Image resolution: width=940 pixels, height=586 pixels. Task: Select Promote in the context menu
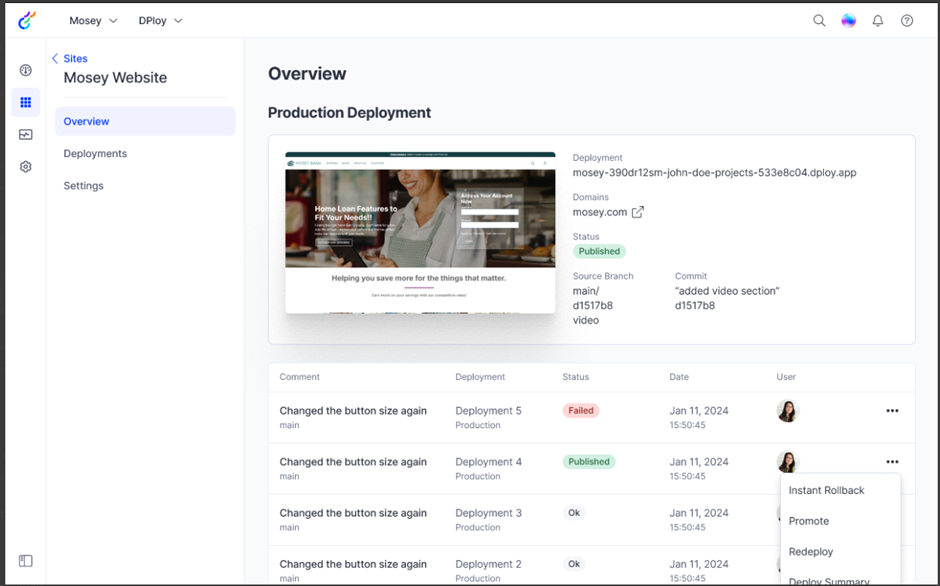point(808,521)
